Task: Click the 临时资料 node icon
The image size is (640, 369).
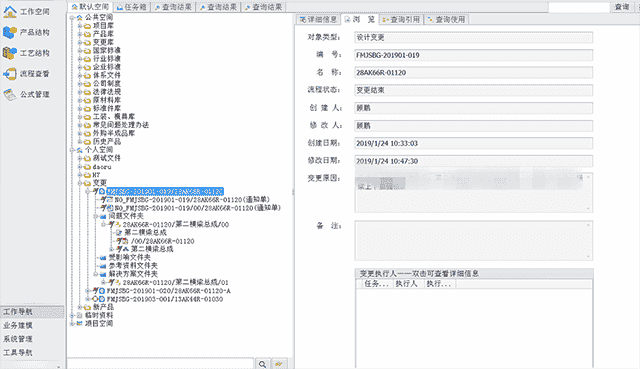Action: tap(80, 316)
